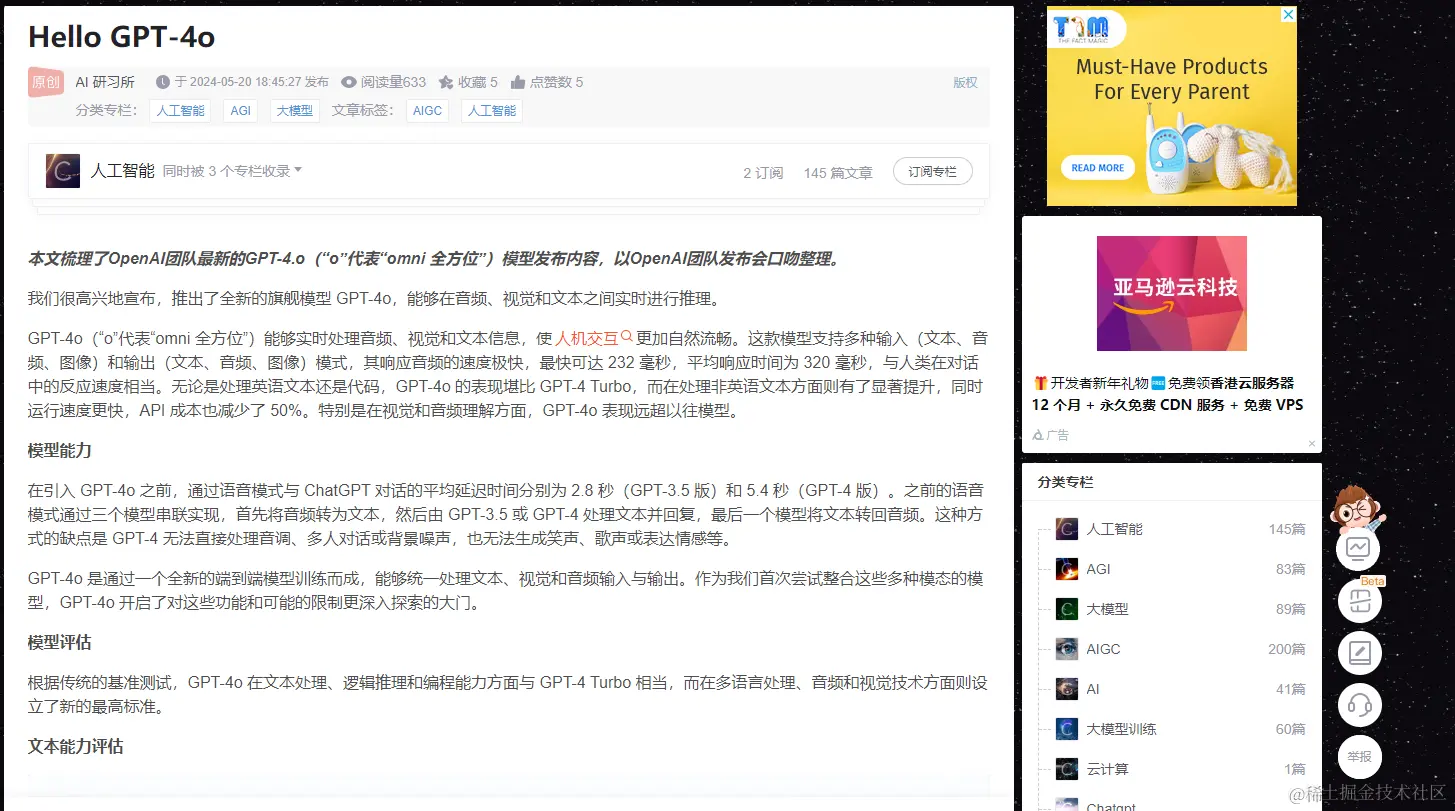This screenshot has width=1455, height=811.
Task: Select the 人工智能 tag in the 分类专栏 row
Action: coord(180,111)
